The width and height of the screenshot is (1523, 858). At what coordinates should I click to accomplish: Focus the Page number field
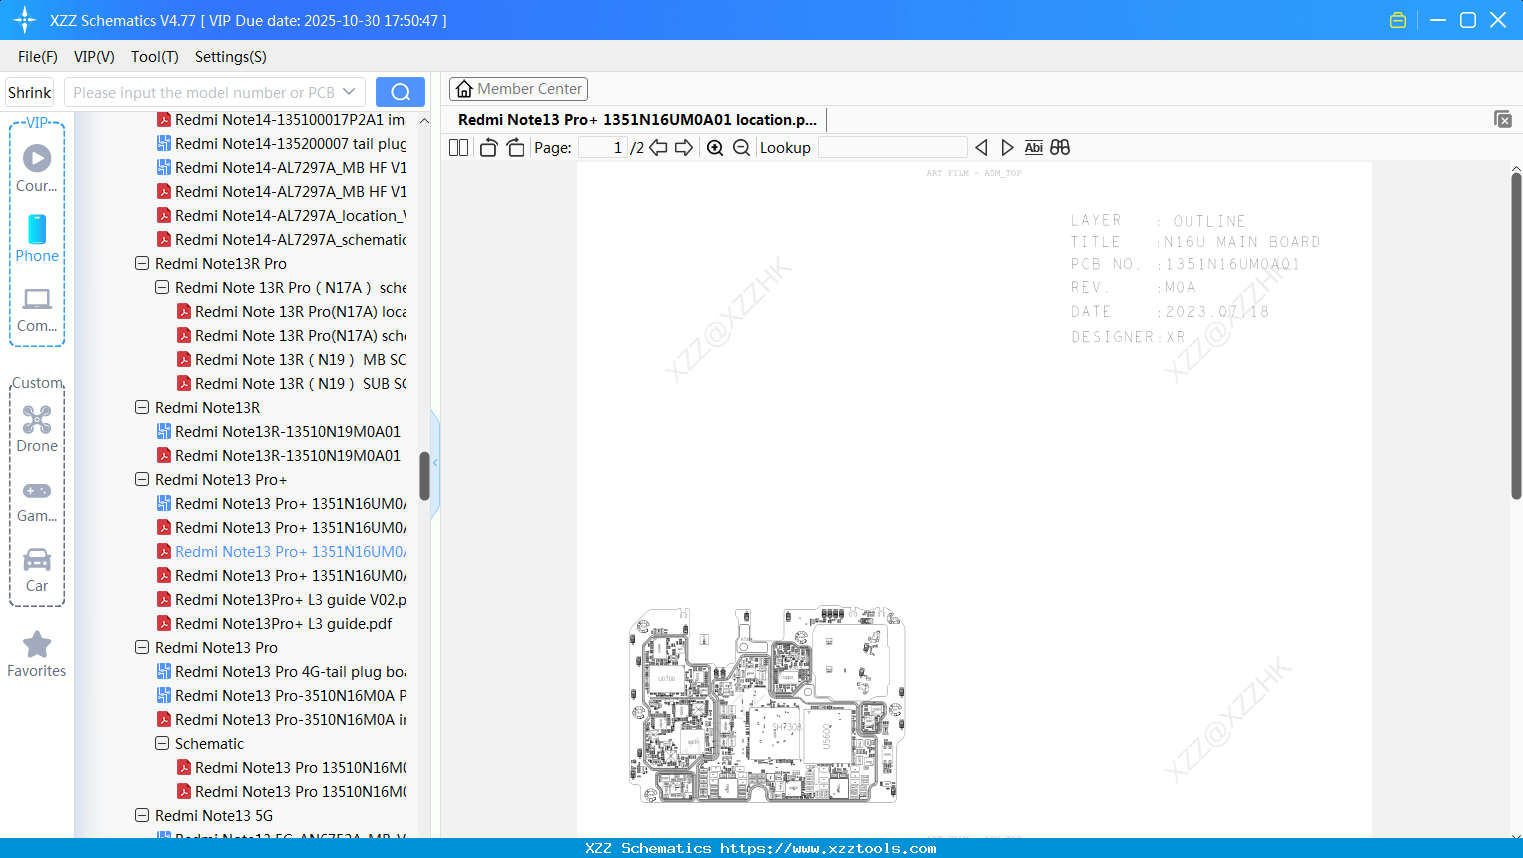[x=602, y=148]
